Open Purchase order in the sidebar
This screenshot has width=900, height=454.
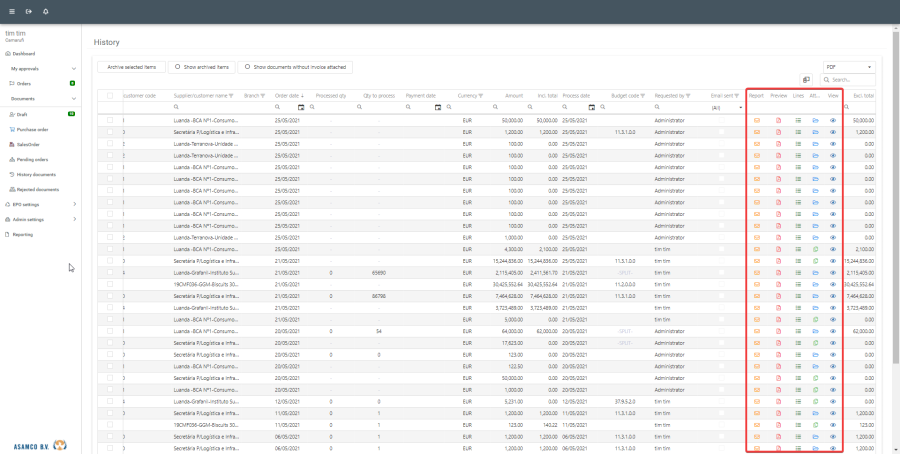pyautogui.click(x=32, y=129)
